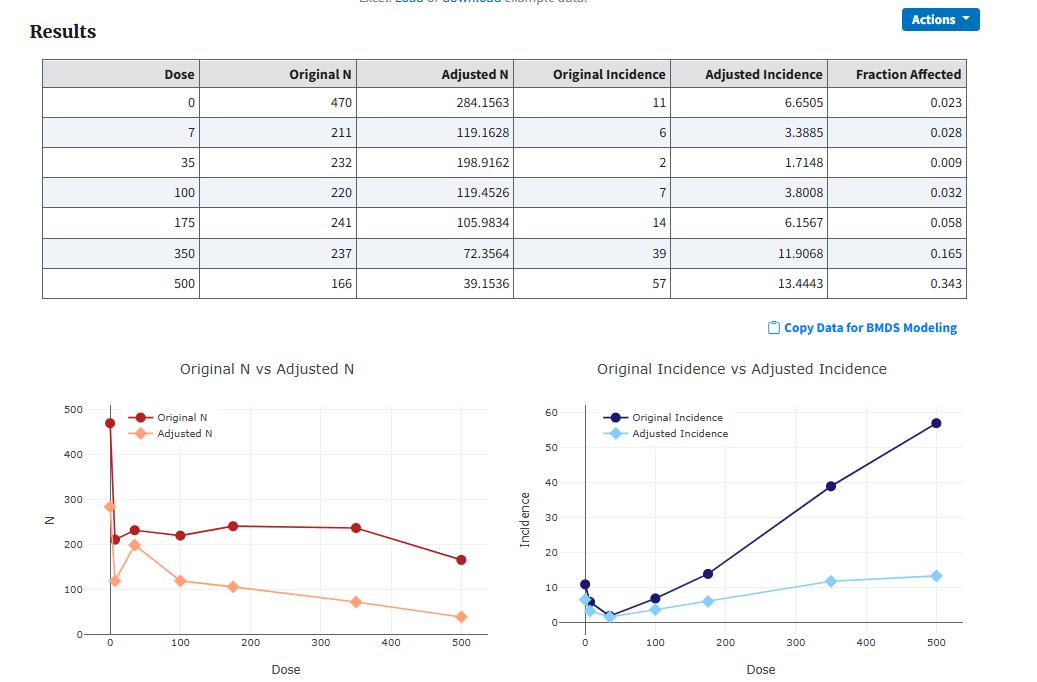Select the Adjusted N value 198.9162
1037x682 pixels.
click(x=483, y=162)
